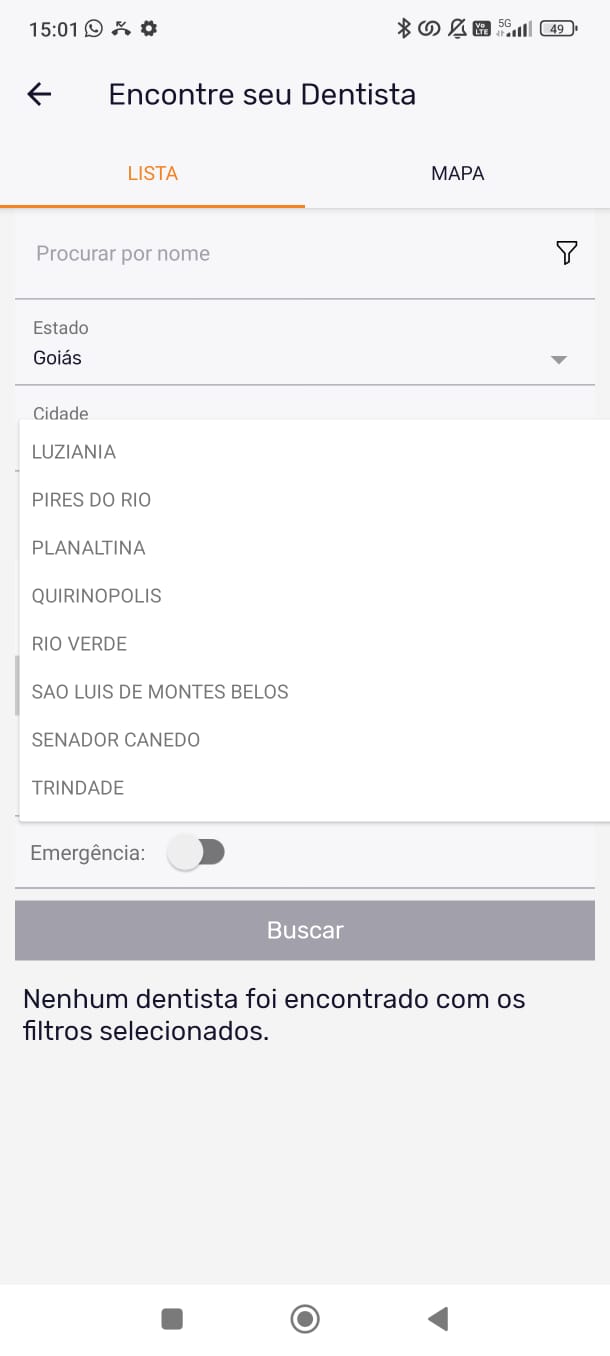This screenshot has width=610, height=1356.
Task: Tap the back arrow icon
Action: pos(39,95)
